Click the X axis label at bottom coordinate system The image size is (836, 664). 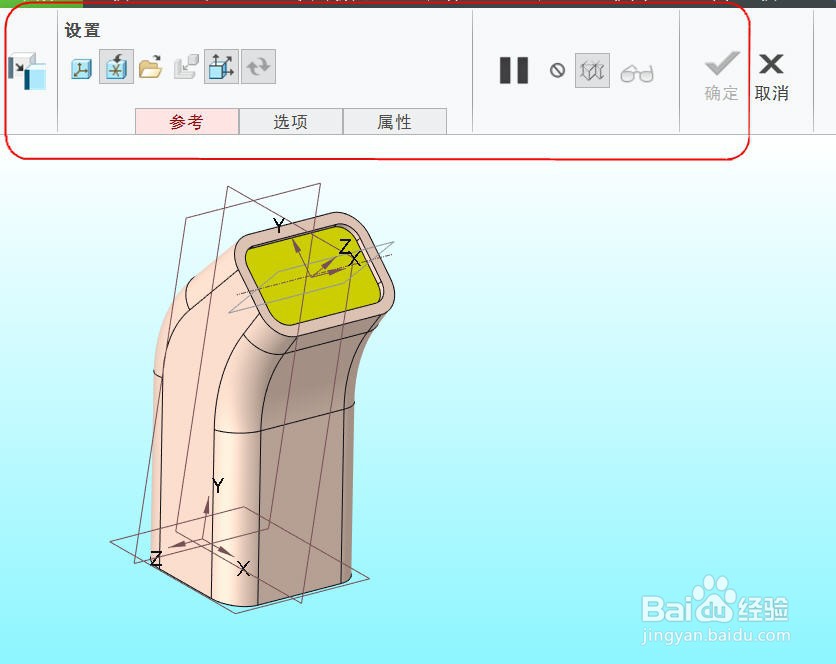click(243, 569)
